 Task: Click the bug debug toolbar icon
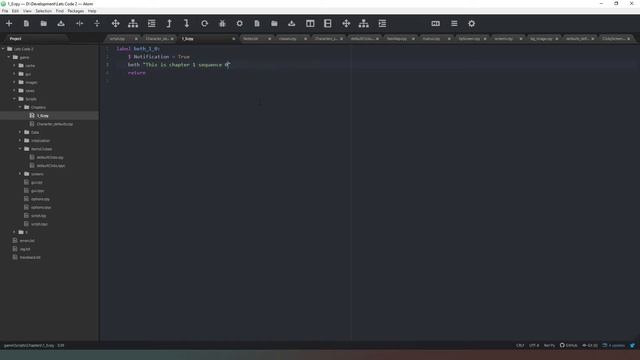click(222, 24)
